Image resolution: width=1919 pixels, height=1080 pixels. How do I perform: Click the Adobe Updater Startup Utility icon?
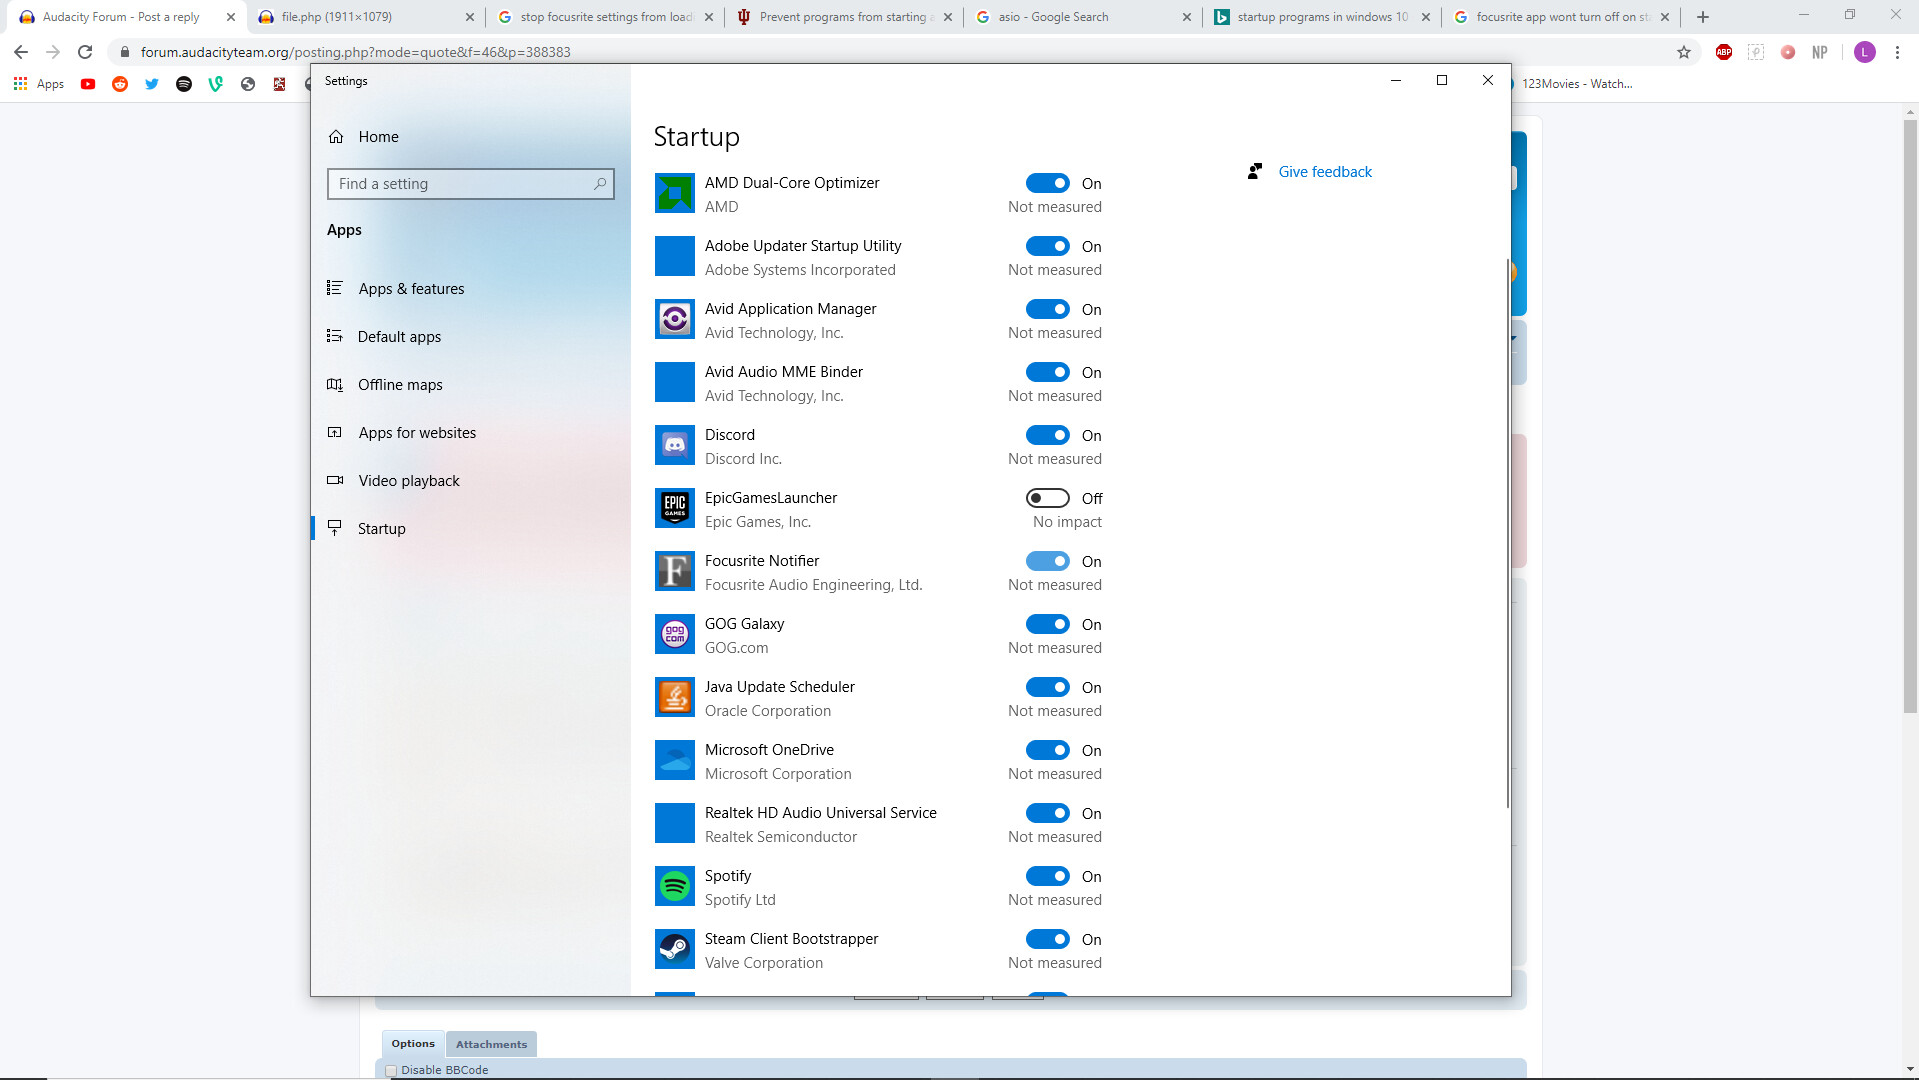coord(674,256)
